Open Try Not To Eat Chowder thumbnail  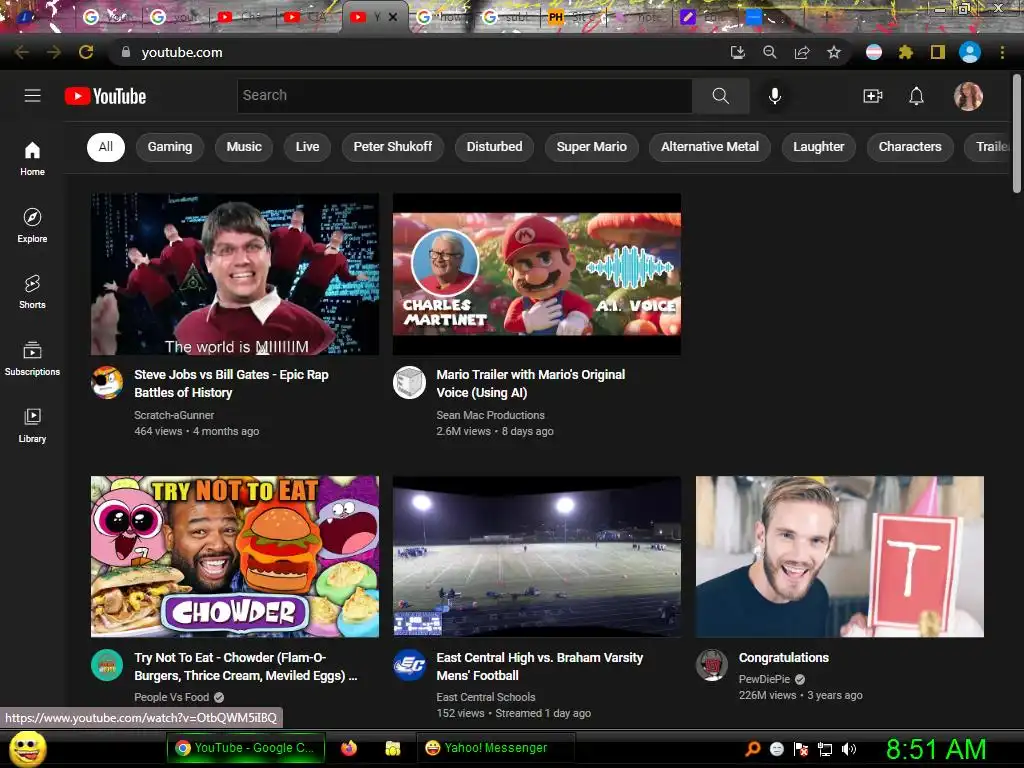[x=234, y=556]
